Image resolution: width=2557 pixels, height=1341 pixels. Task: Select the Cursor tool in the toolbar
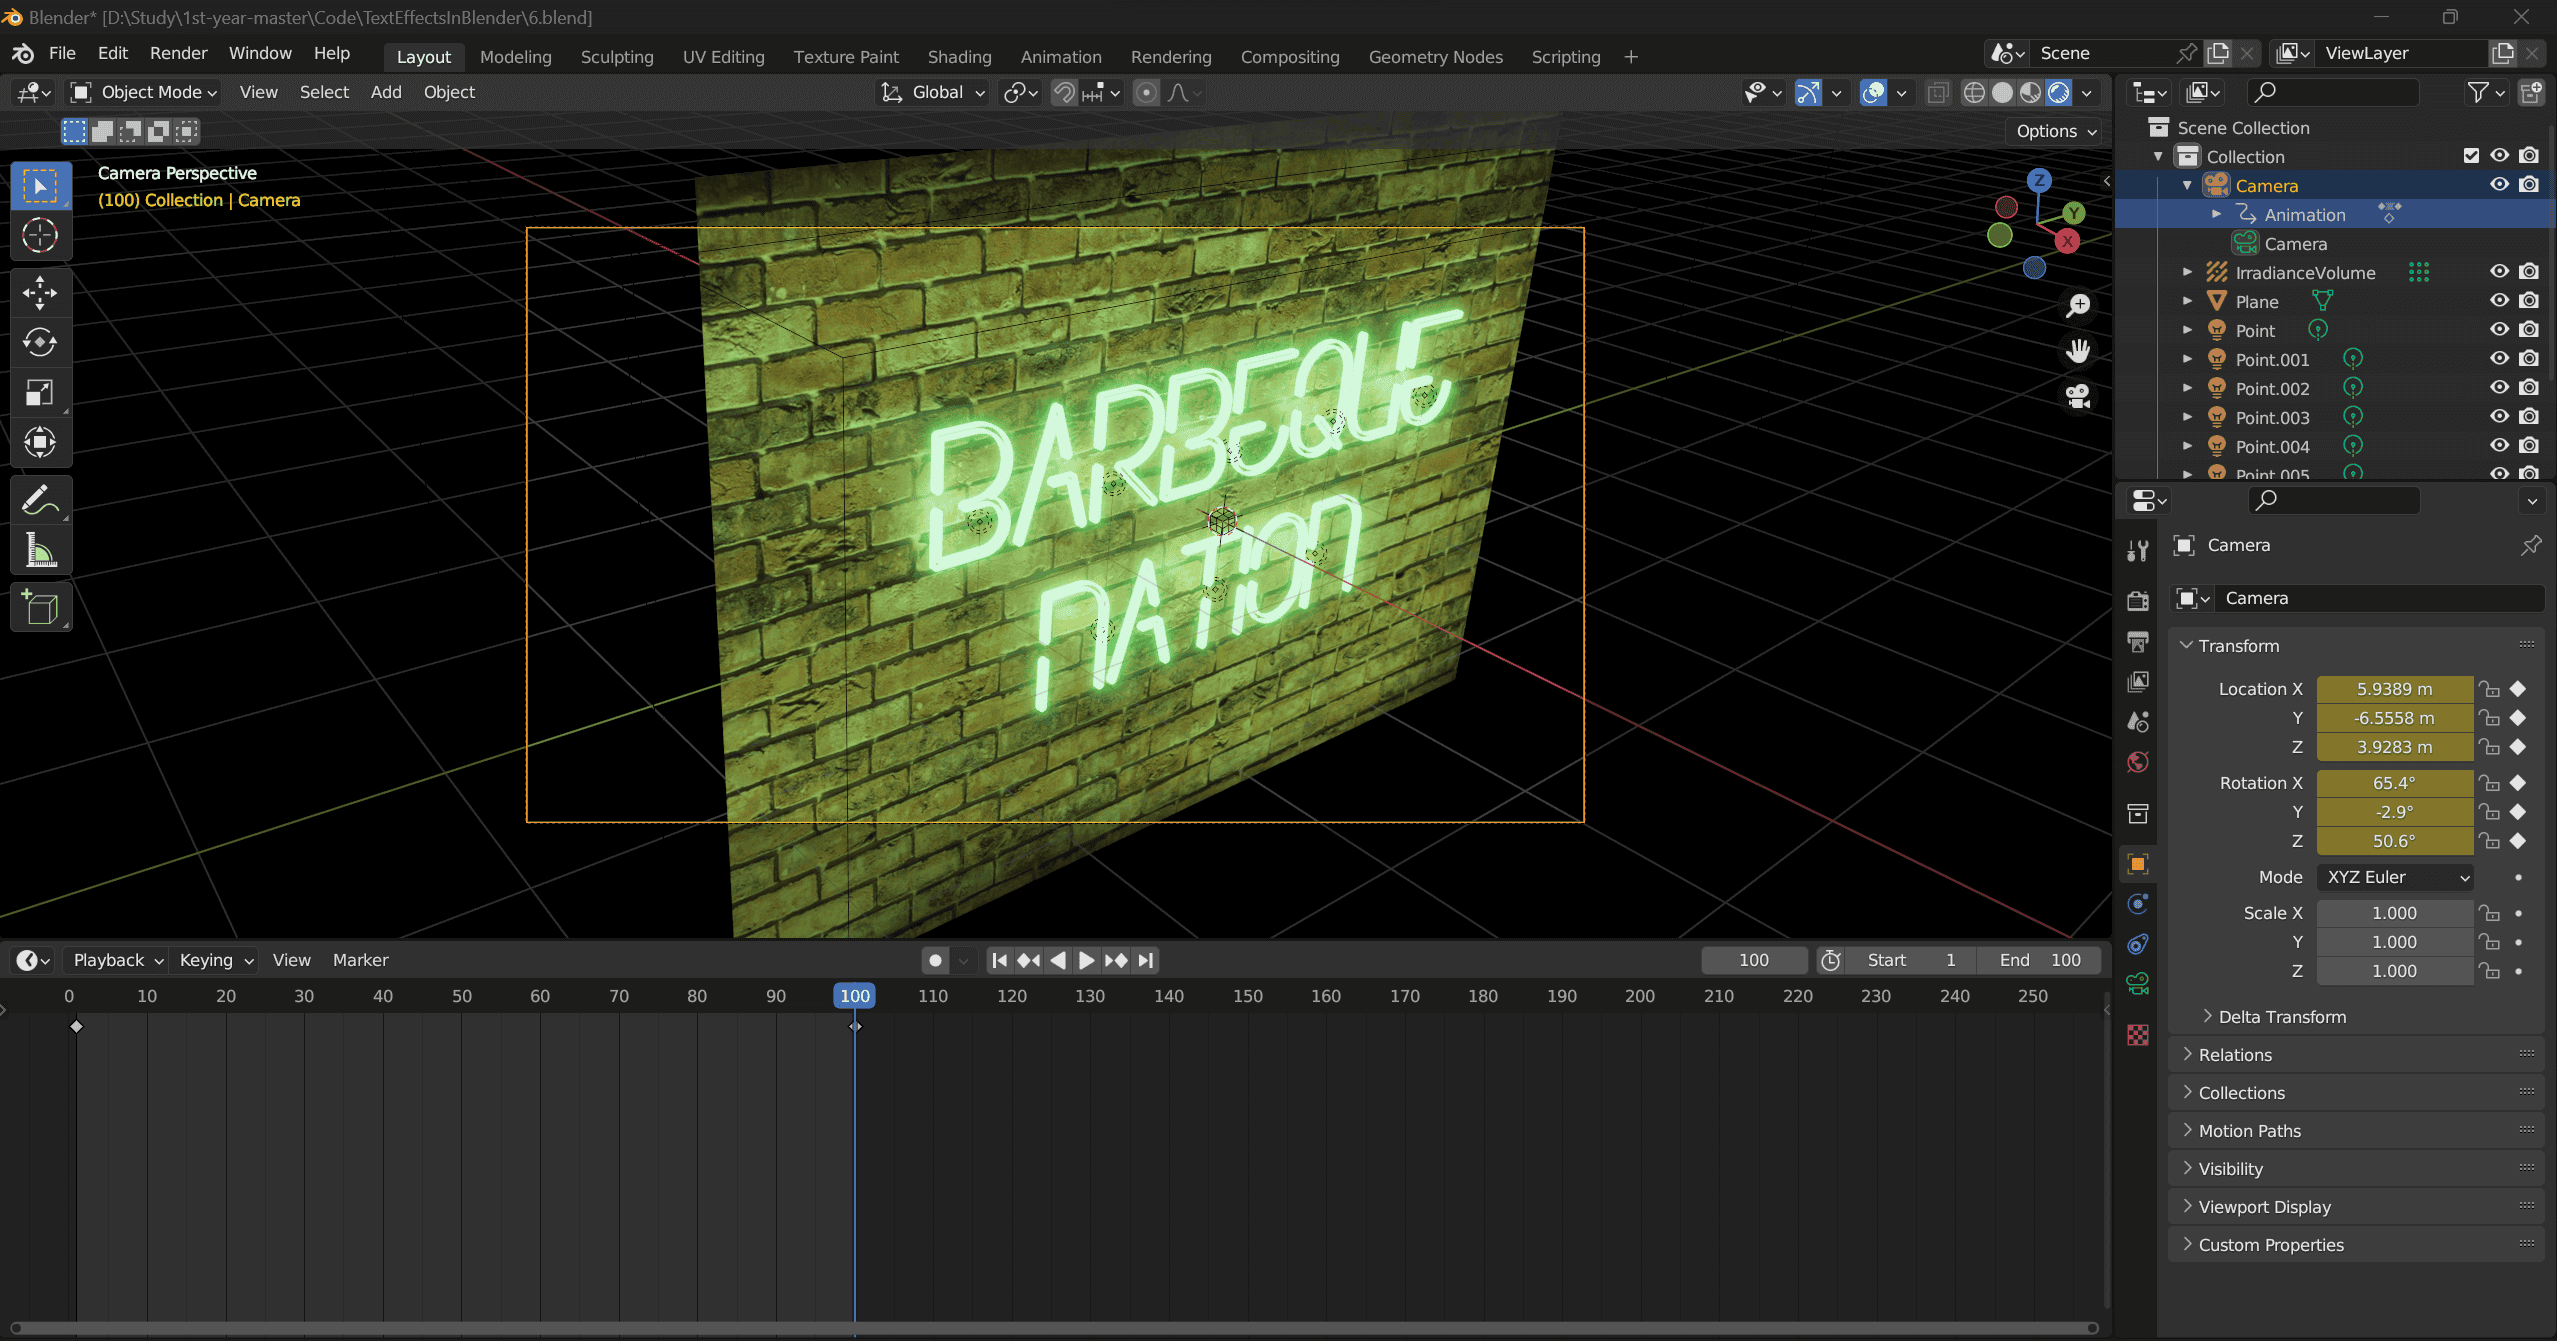coord(40,236)
